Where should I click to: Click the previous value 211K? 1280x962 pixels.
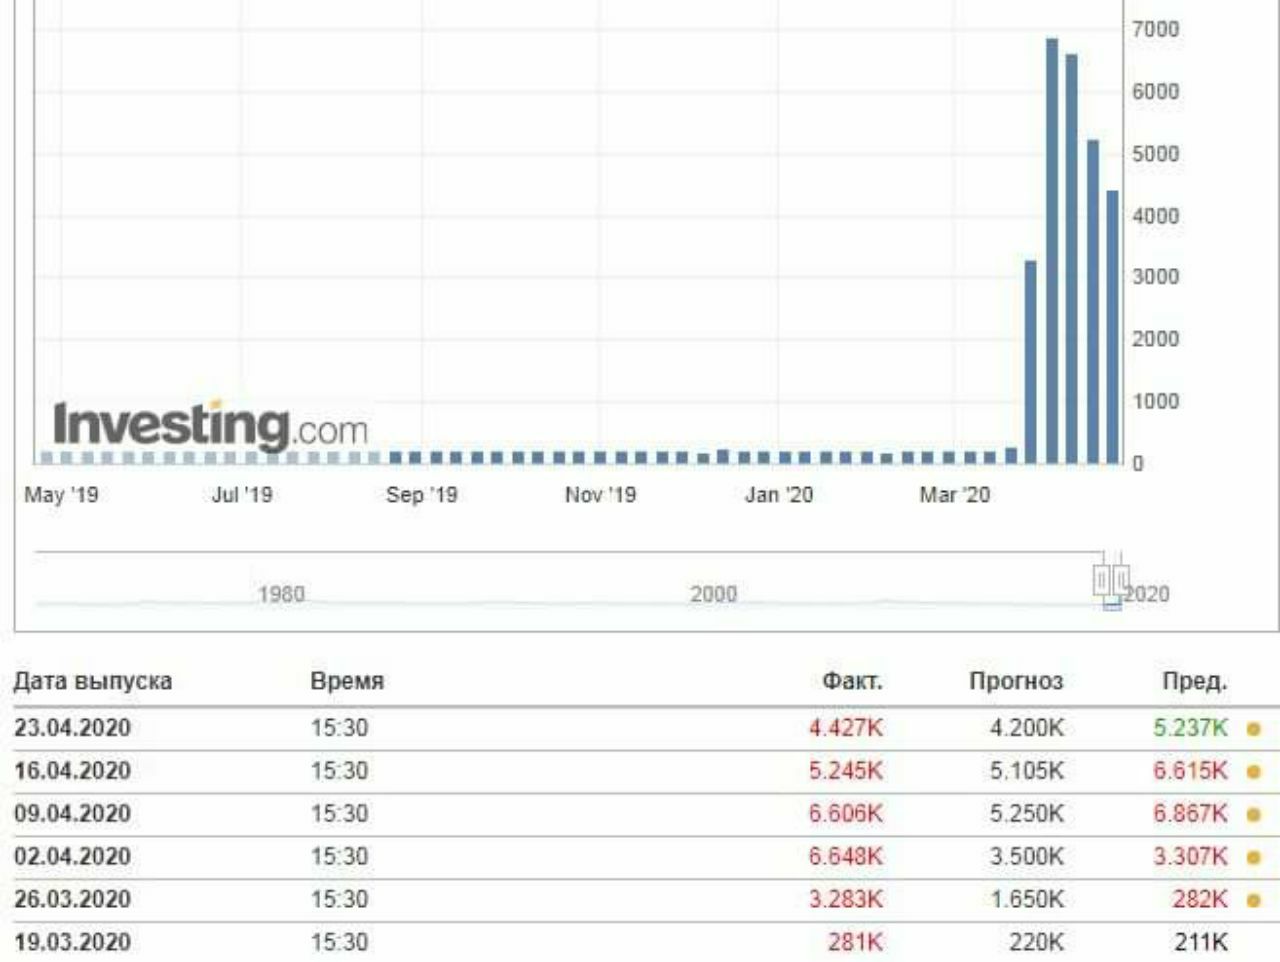coord(1201,943)
